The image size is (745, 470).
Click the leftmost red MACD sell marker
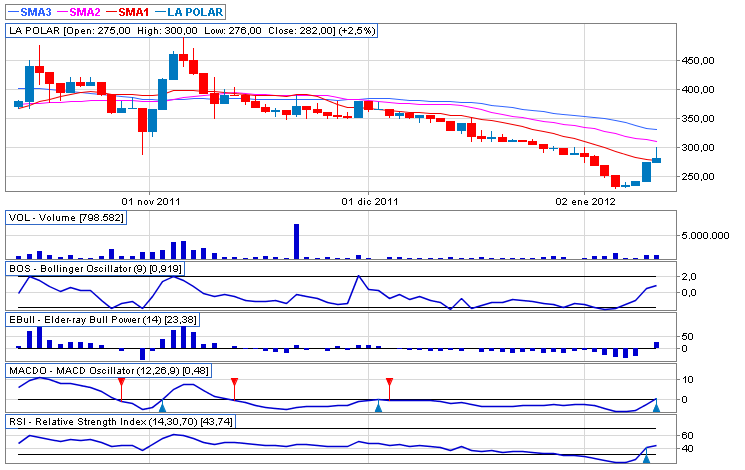121,383
